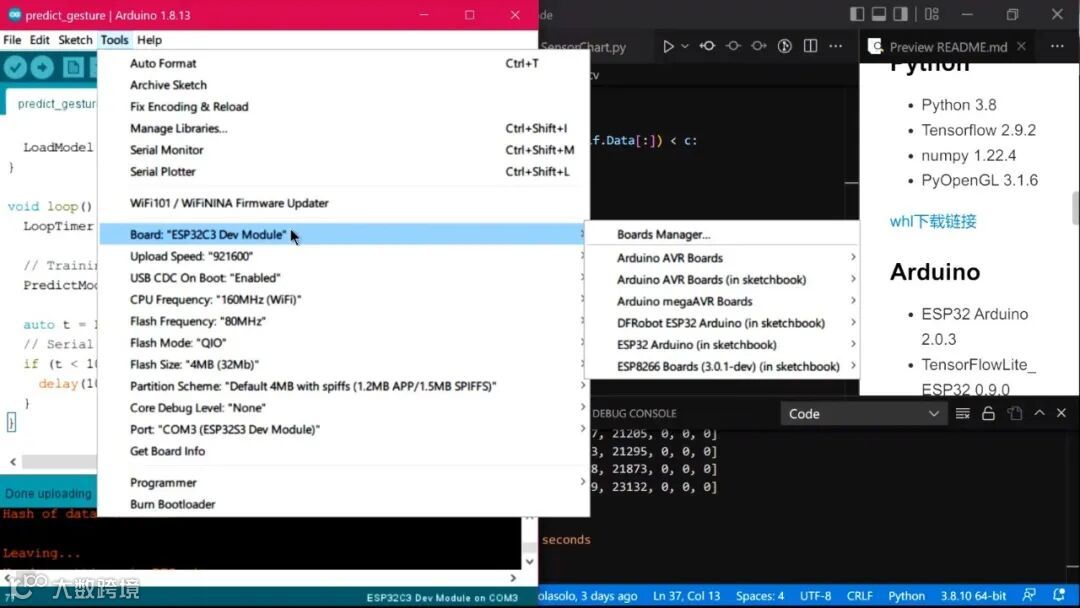Expand CPU Frequency 160MHz submenu

(344, 300)
